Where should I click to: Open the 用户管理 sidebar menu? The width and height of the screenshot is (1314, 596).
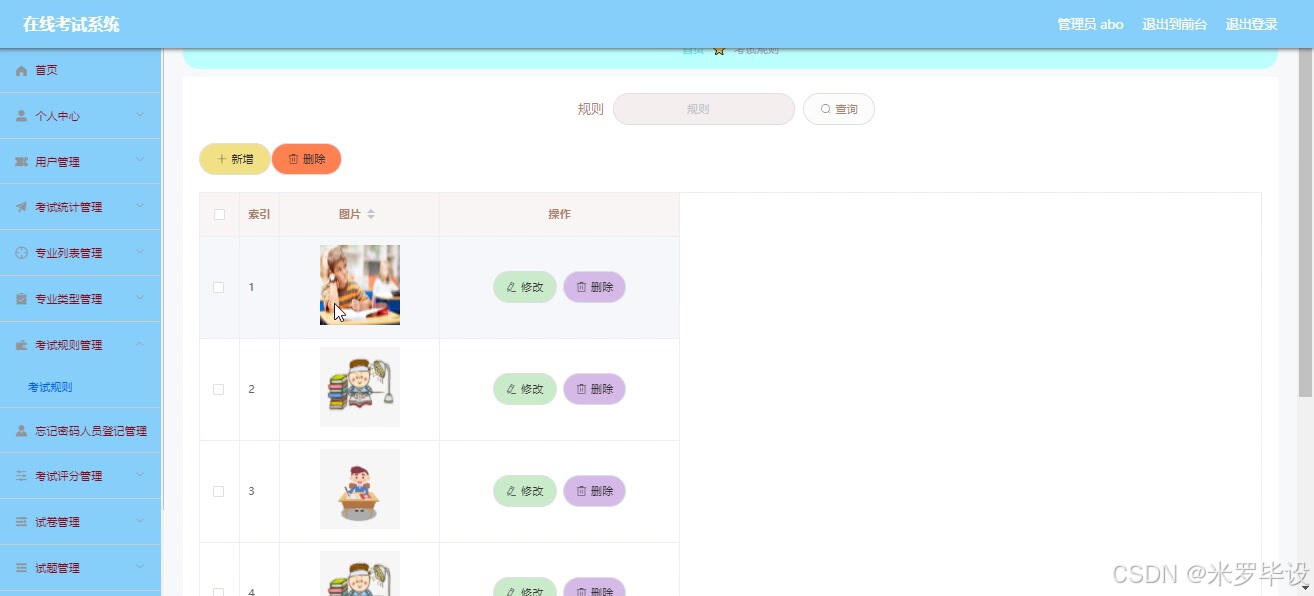pyautogui.click(x=80, y=162)
